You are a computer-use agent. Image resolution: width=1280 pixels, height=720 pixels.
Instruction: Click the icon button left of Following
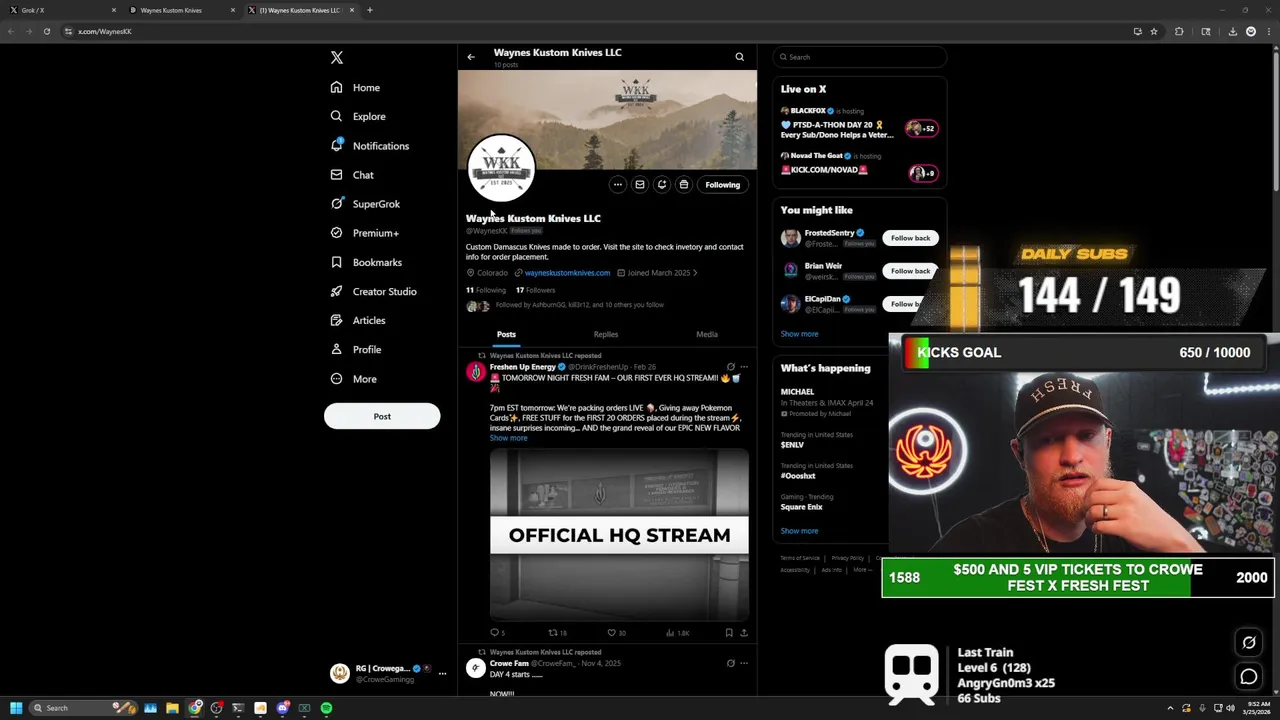[684, 185]
